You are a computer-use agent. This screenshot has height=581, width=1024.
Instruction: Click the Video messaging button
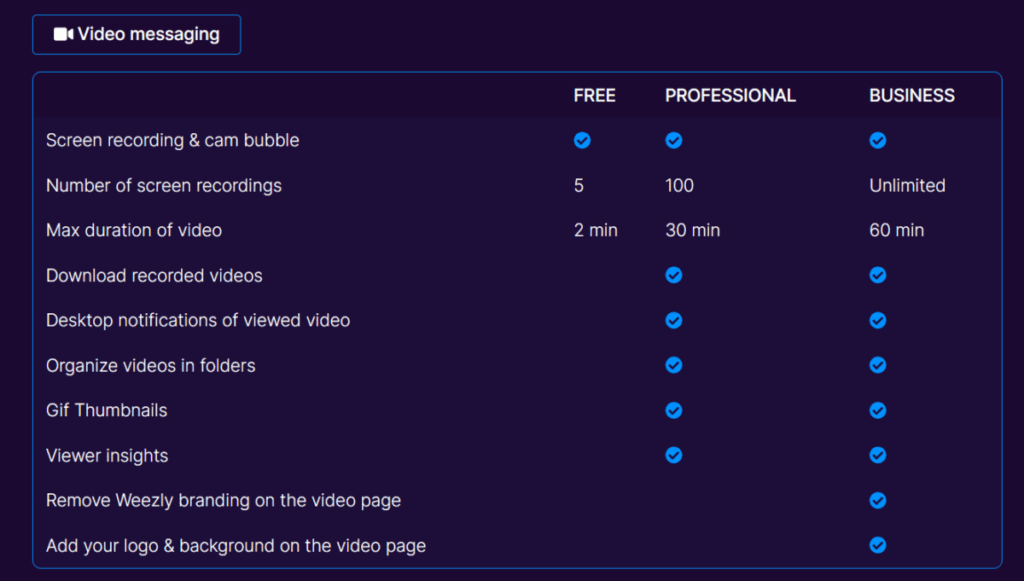point(136,34)
